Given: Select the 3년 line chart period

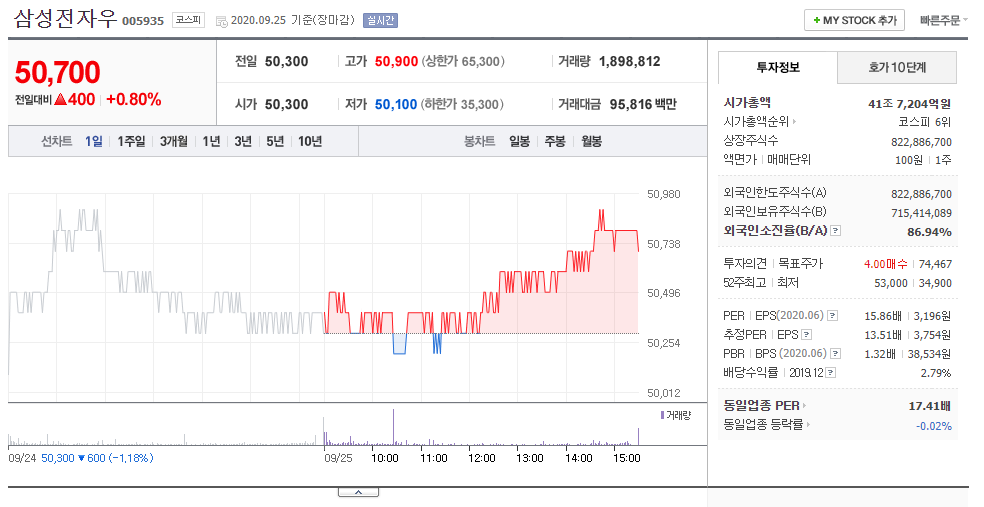Looking at the screenshot, I should point(243,141).
